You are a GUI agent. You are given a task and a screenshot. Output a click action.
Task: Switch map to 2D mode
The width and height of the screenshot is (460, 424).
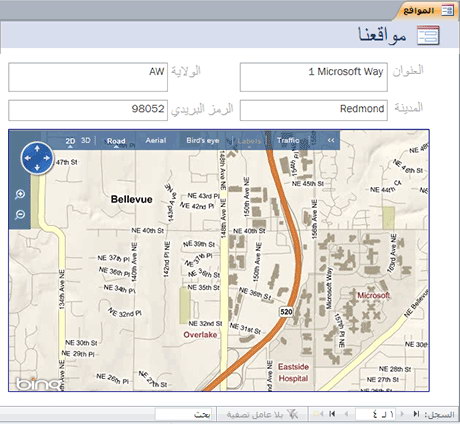pos(70,141)
